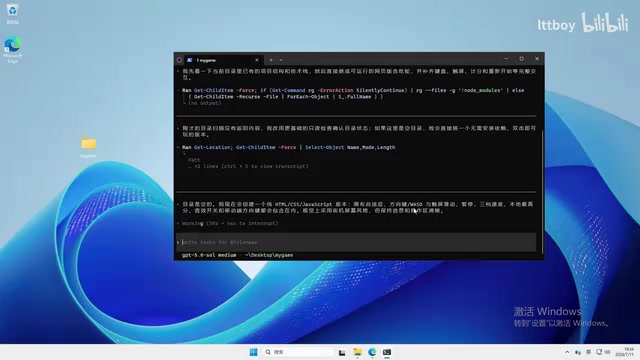Click the terminal vertical scrollbar
This screenshot has width=640, height=360.
click(542, 192)
